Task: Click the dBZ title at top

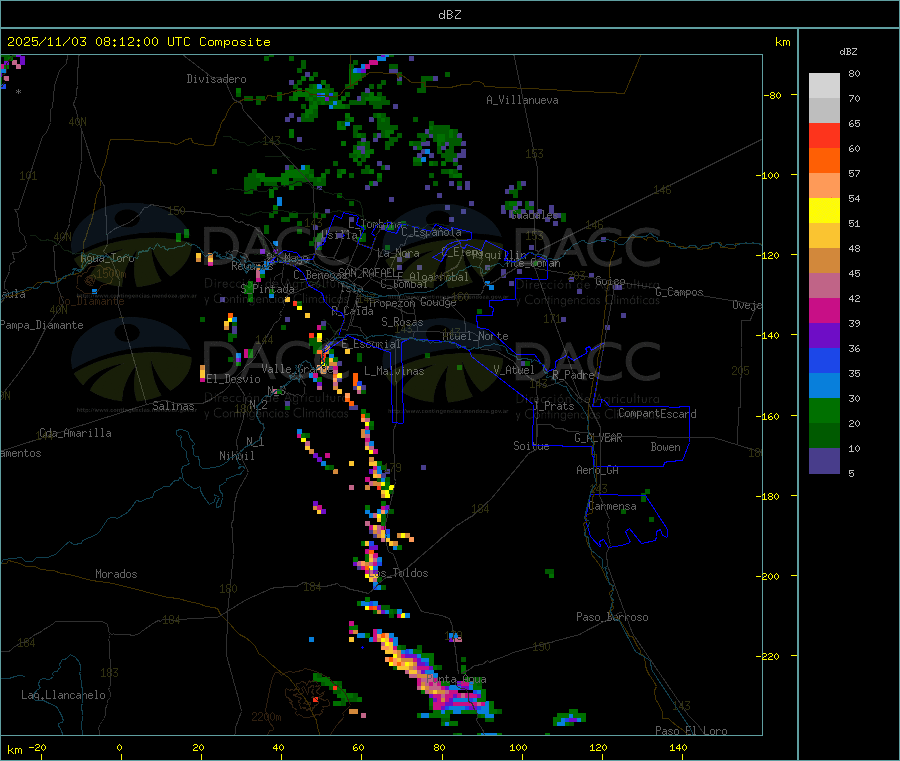Action: point(449,14)
